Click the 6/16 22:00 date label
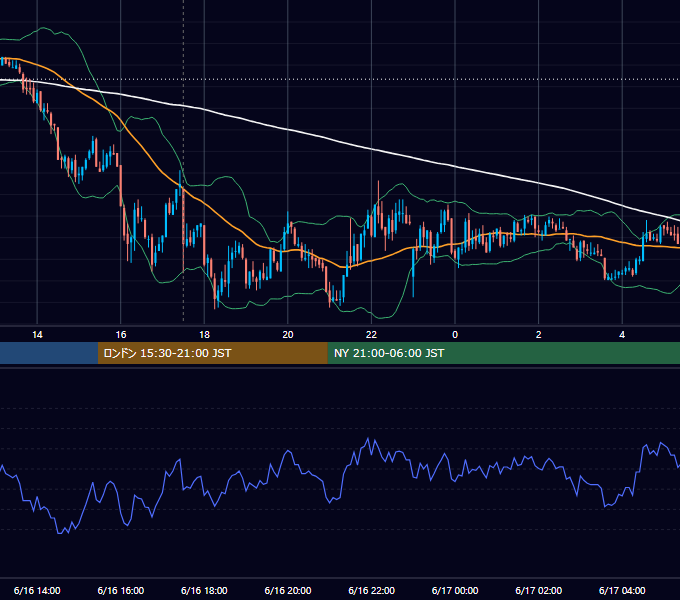 [372, 590]
